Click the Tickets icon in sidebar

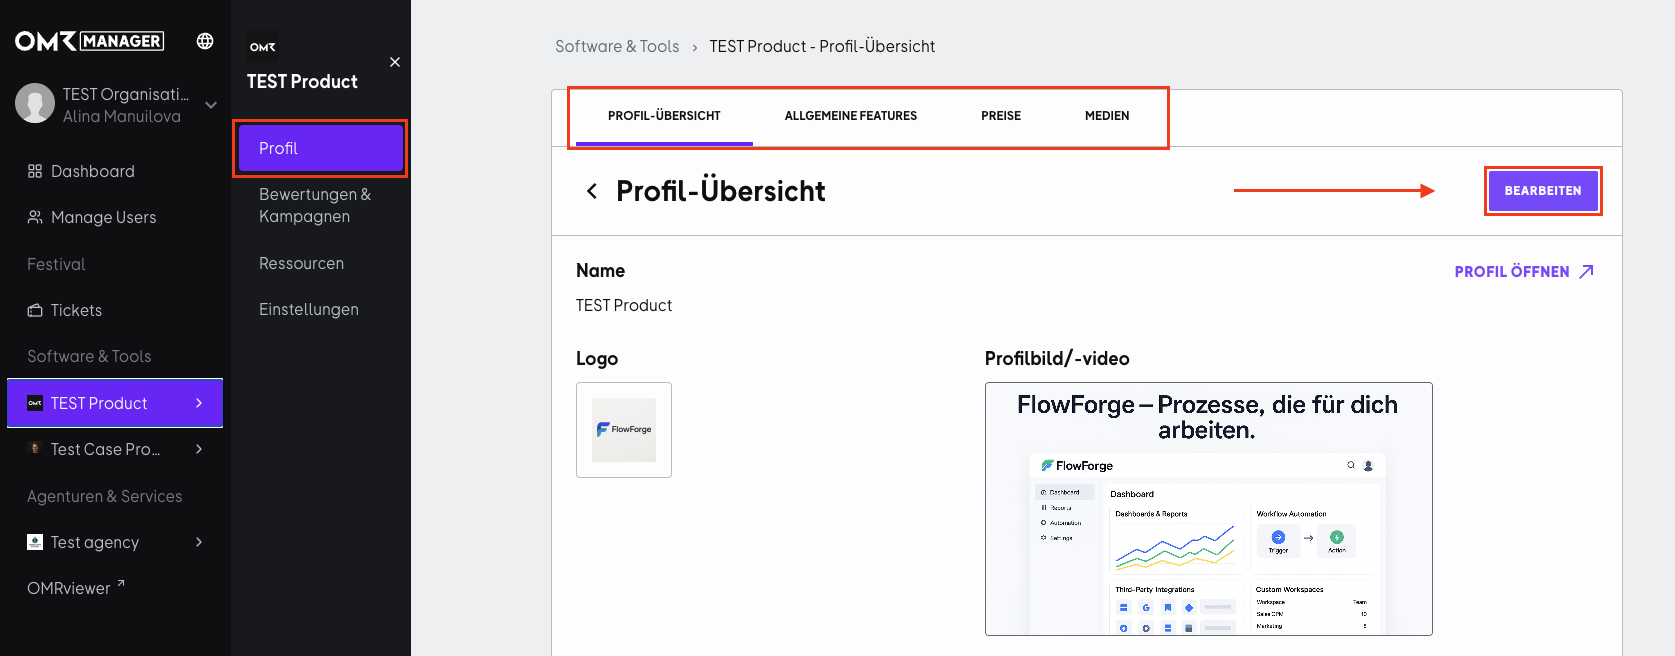[x=35, y=310]
